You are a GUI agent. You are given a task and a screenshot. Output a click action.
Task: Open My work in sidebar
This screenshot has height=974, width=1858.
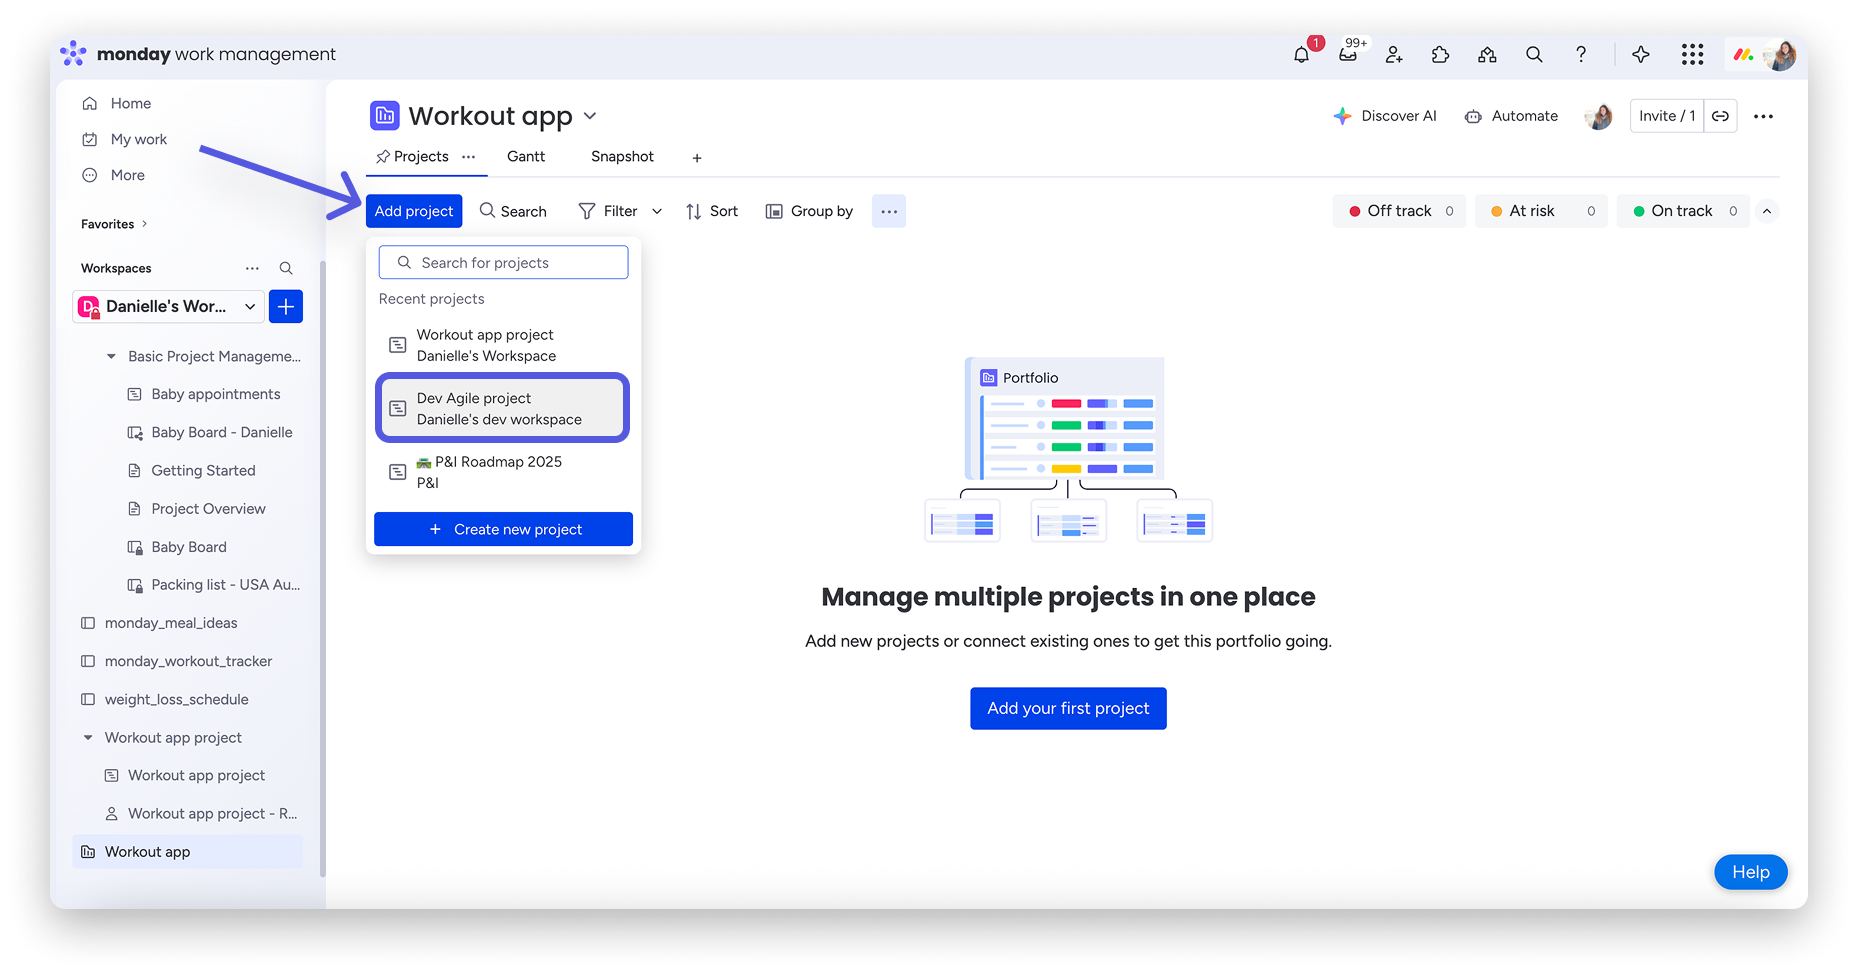[139, 139]
